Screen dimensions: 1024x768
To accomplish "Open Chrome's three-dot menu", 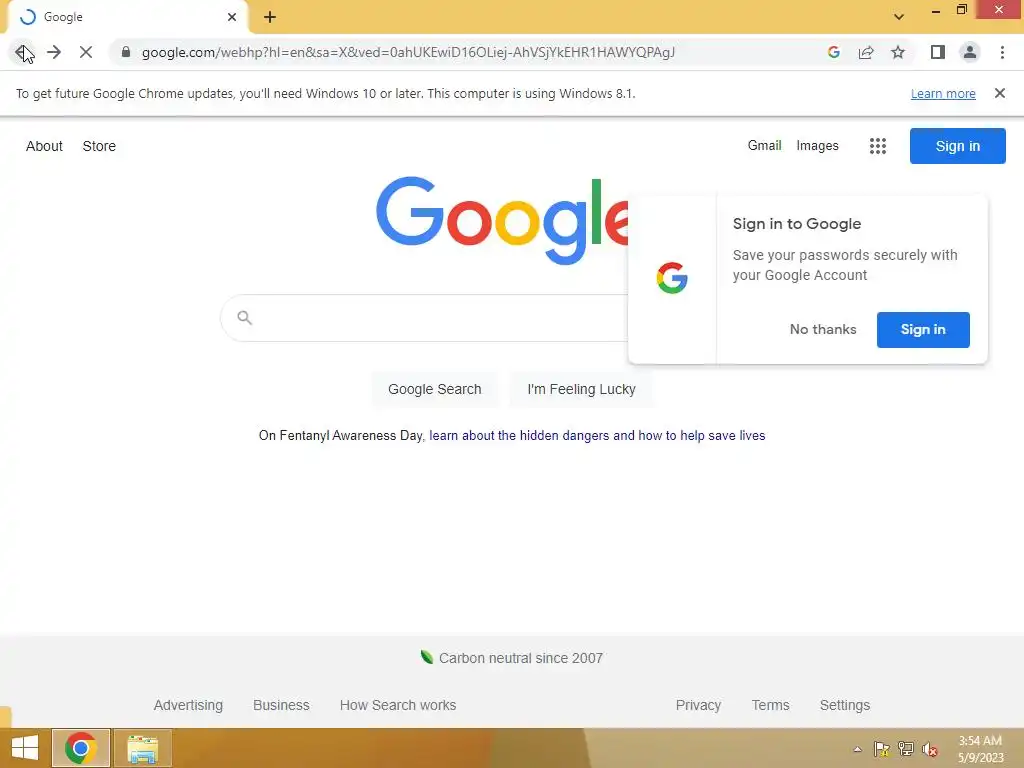I will pos(1002,52).
